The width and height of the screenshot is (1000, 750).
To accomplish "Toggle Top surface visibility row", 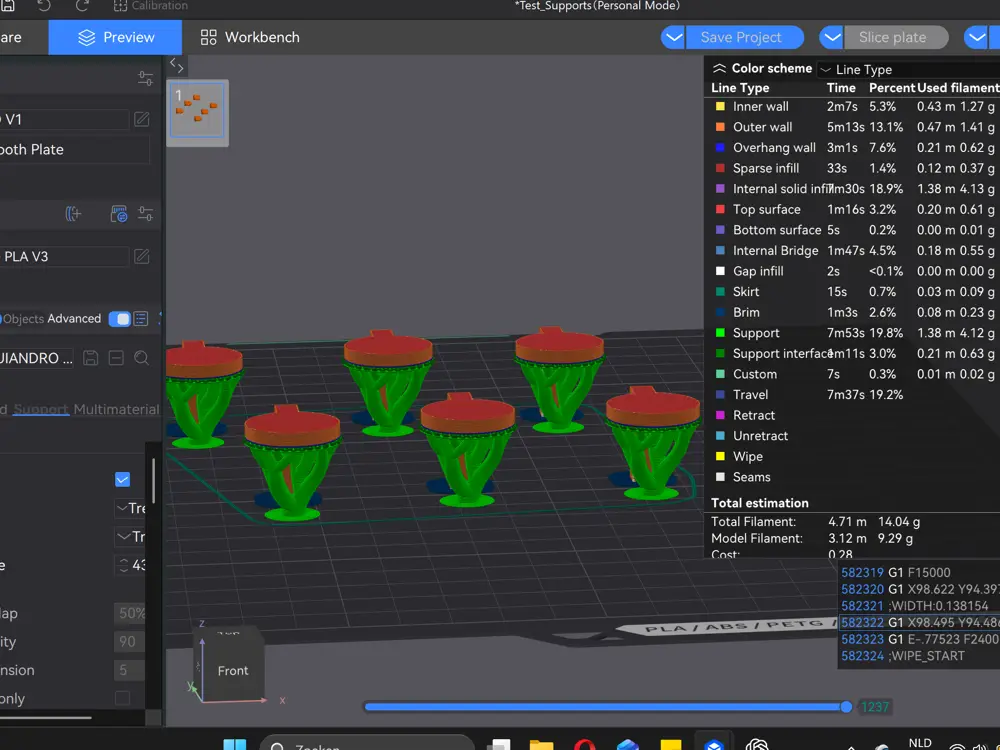I will coord(852,209).
